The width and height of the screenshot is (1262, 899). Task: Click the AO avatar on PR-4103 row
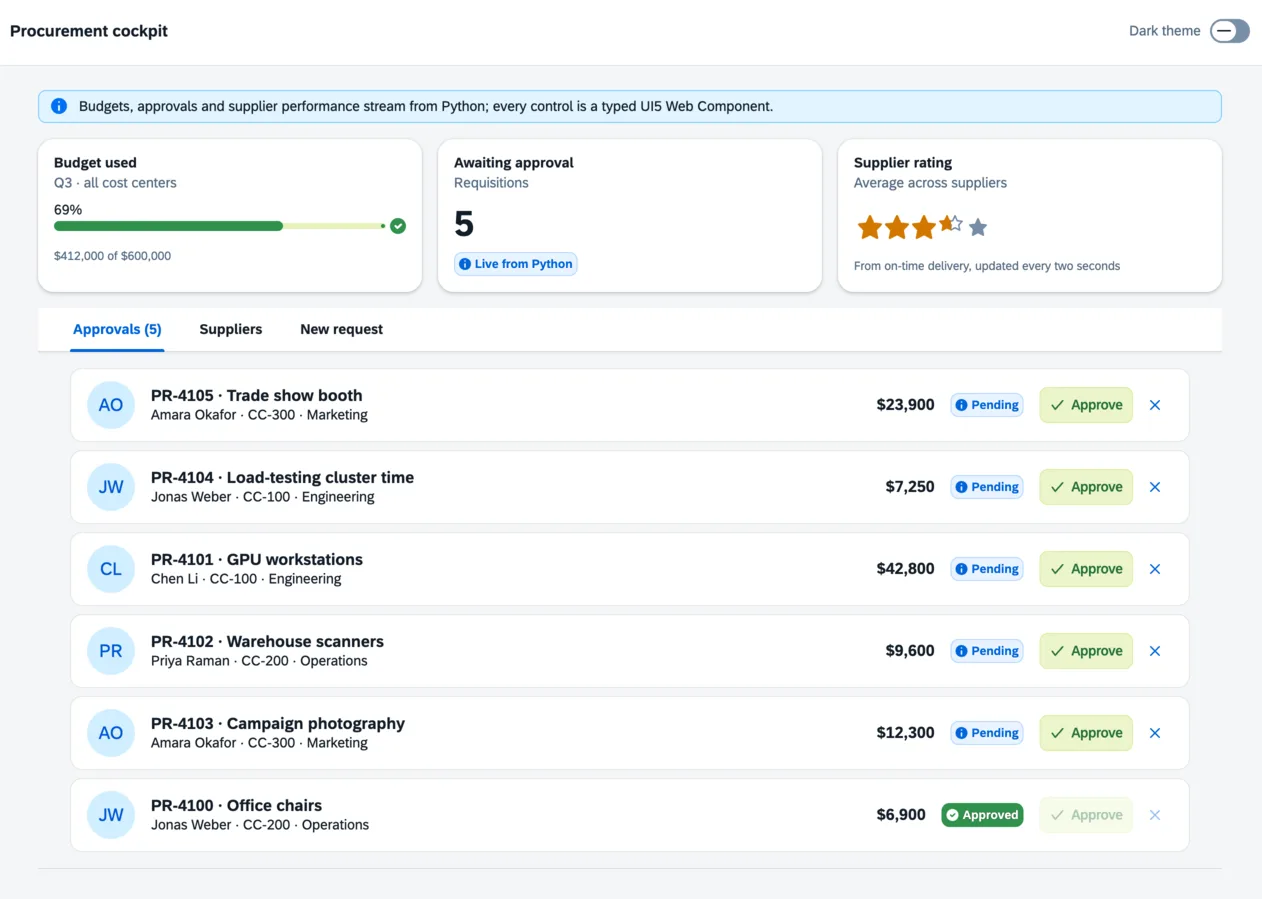coord(111,733)
